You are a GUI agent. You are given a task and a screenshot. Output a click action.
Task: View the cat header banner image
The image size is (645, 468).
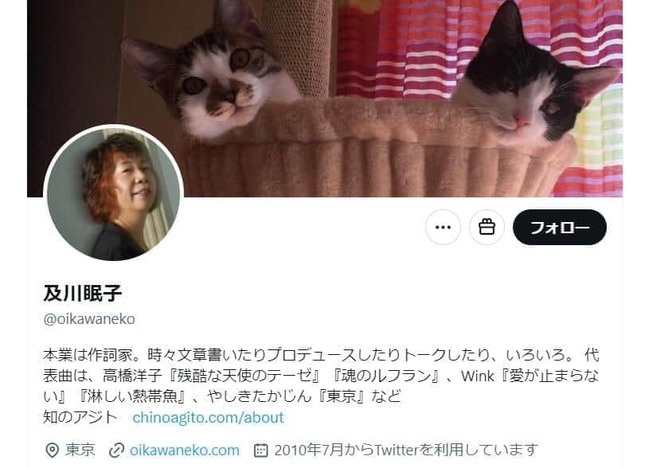point(325,98)
